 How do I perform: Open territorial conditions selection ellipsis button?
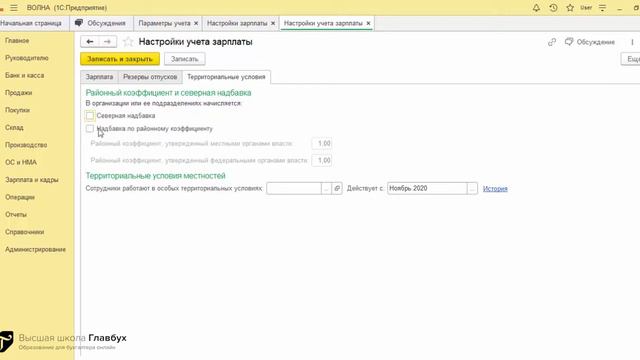click(326, 188)
